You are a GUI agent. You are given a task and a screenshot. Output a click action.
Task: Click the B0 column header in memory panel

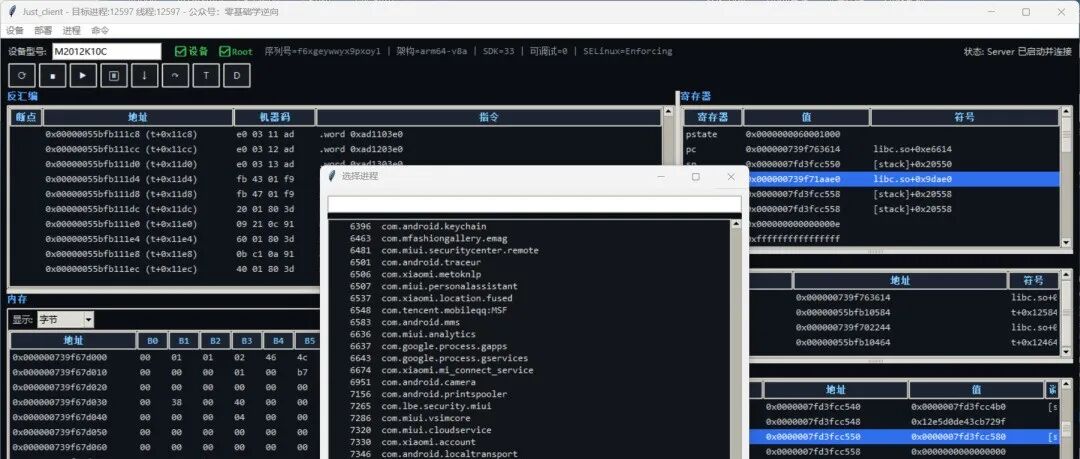coord(153,340)
